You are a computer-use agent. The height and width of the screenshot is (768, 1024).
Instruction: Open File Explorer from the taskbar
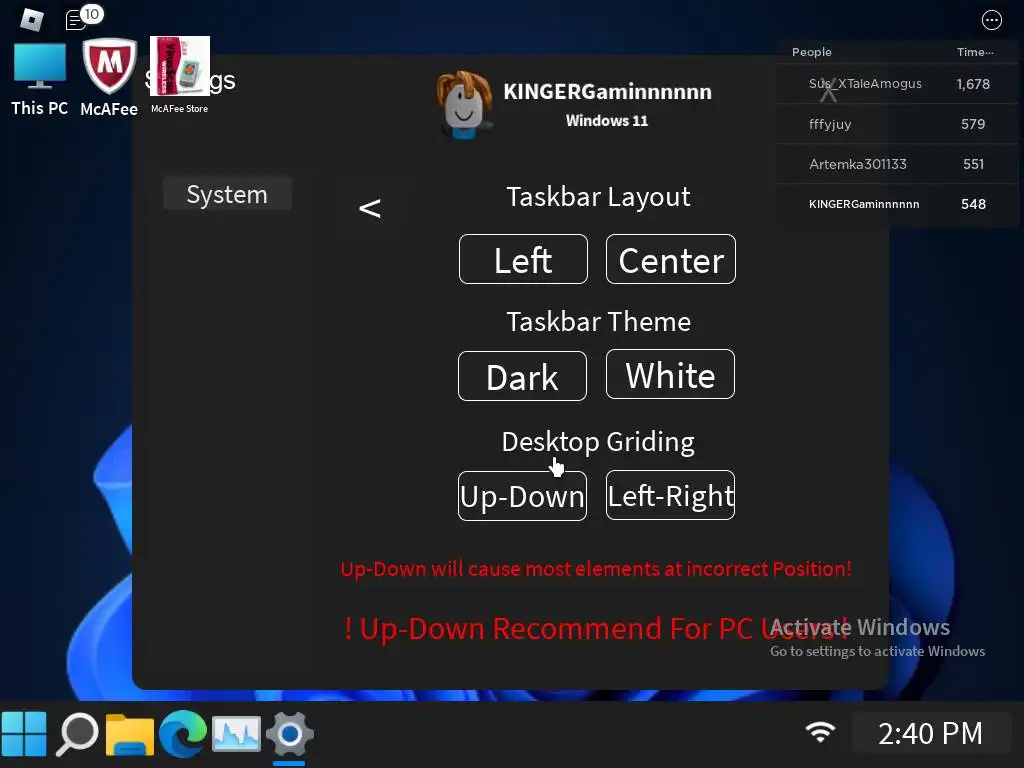130,735
